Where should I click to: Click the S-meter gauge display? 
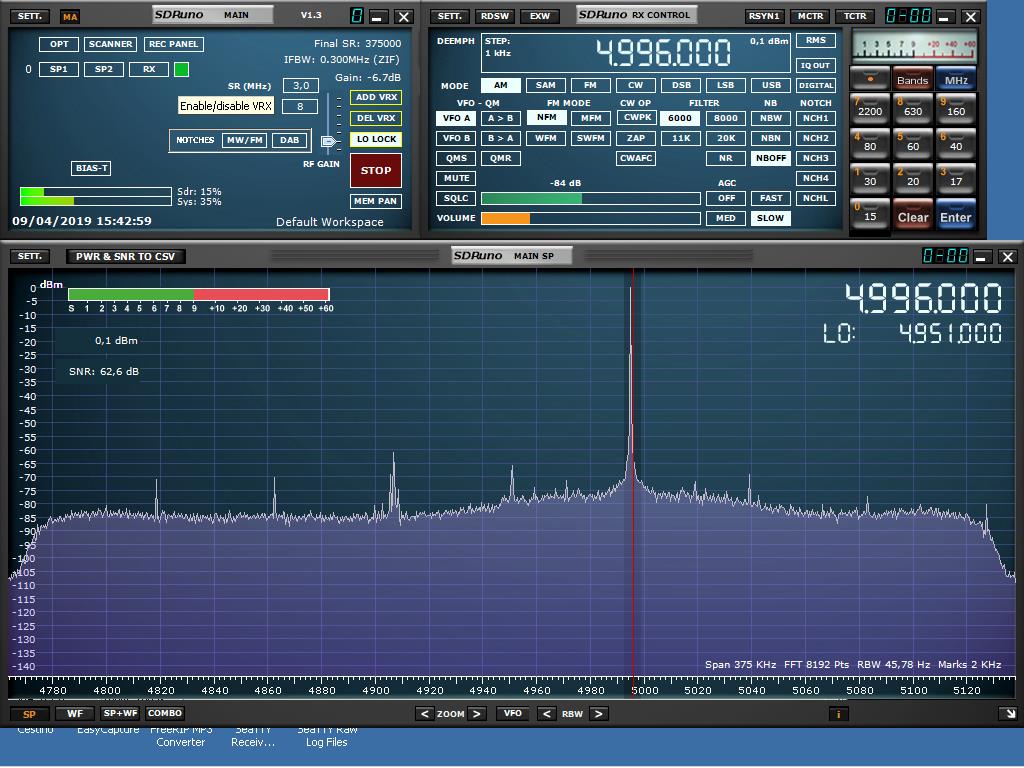pos(914,46)
